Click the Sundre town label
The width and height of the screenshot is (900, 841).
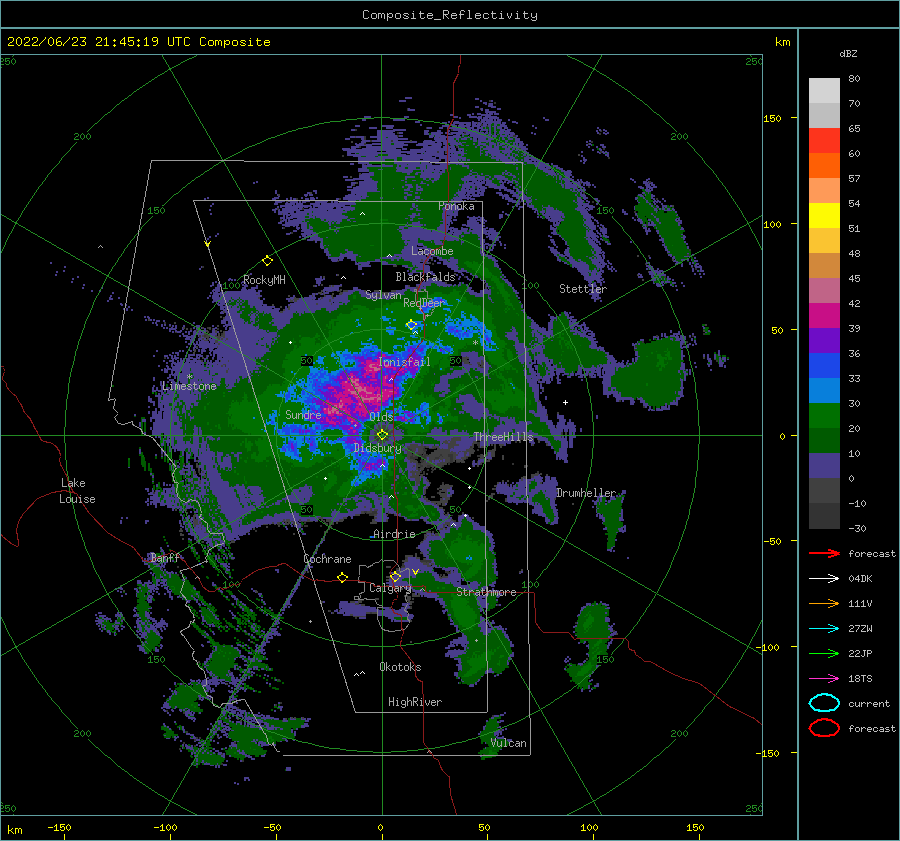303,415
